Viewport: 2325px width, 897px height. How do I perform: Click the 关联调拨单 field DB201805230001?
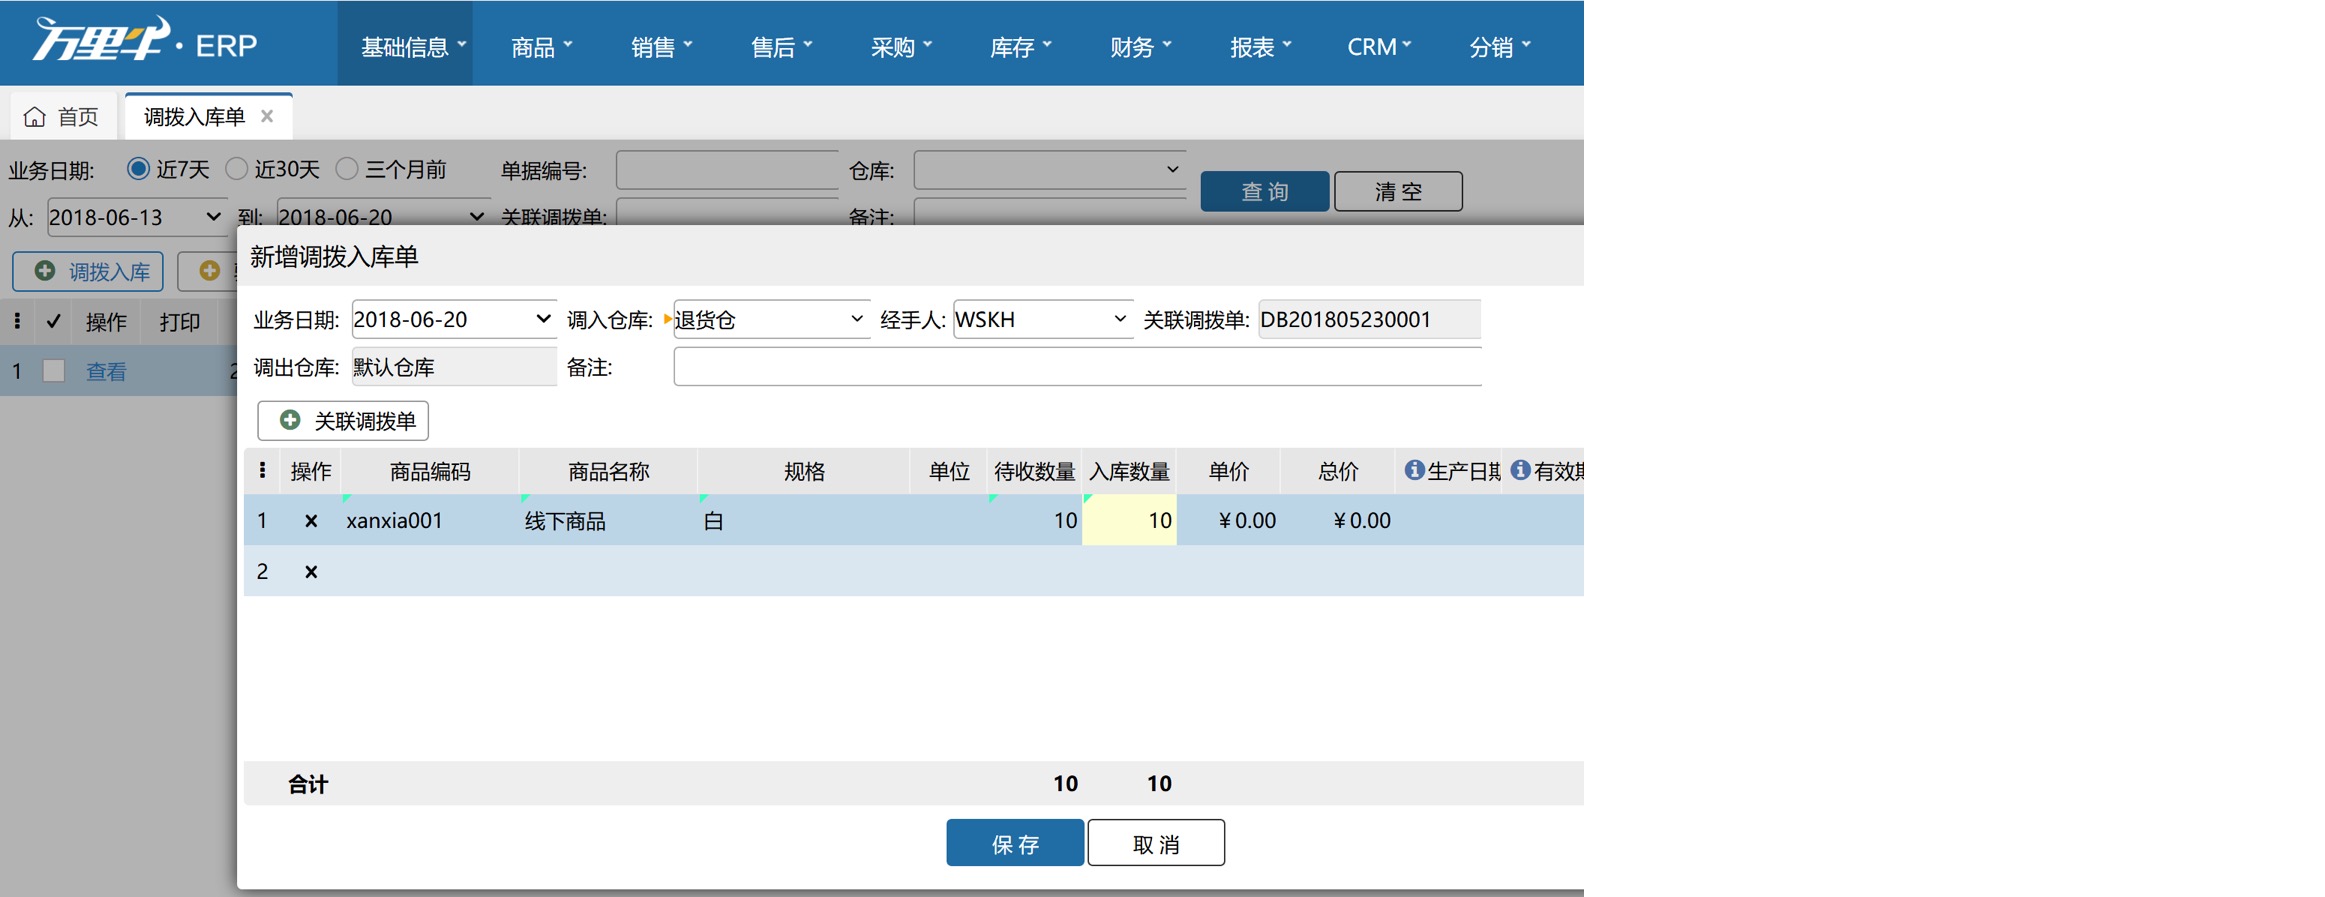[1369, 319]
